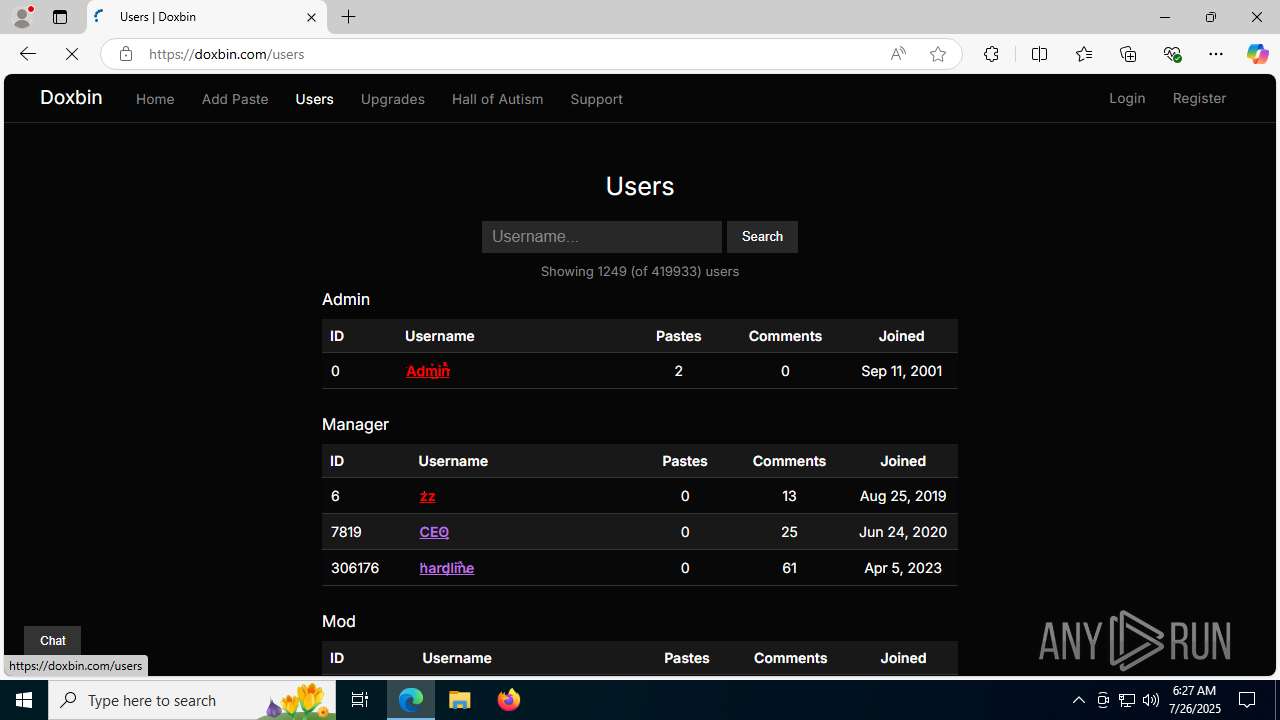Image resolution: width=1280 pixels, height=720 pixels.
Task: Open the browser profile icon
Action: click(22, 17)
